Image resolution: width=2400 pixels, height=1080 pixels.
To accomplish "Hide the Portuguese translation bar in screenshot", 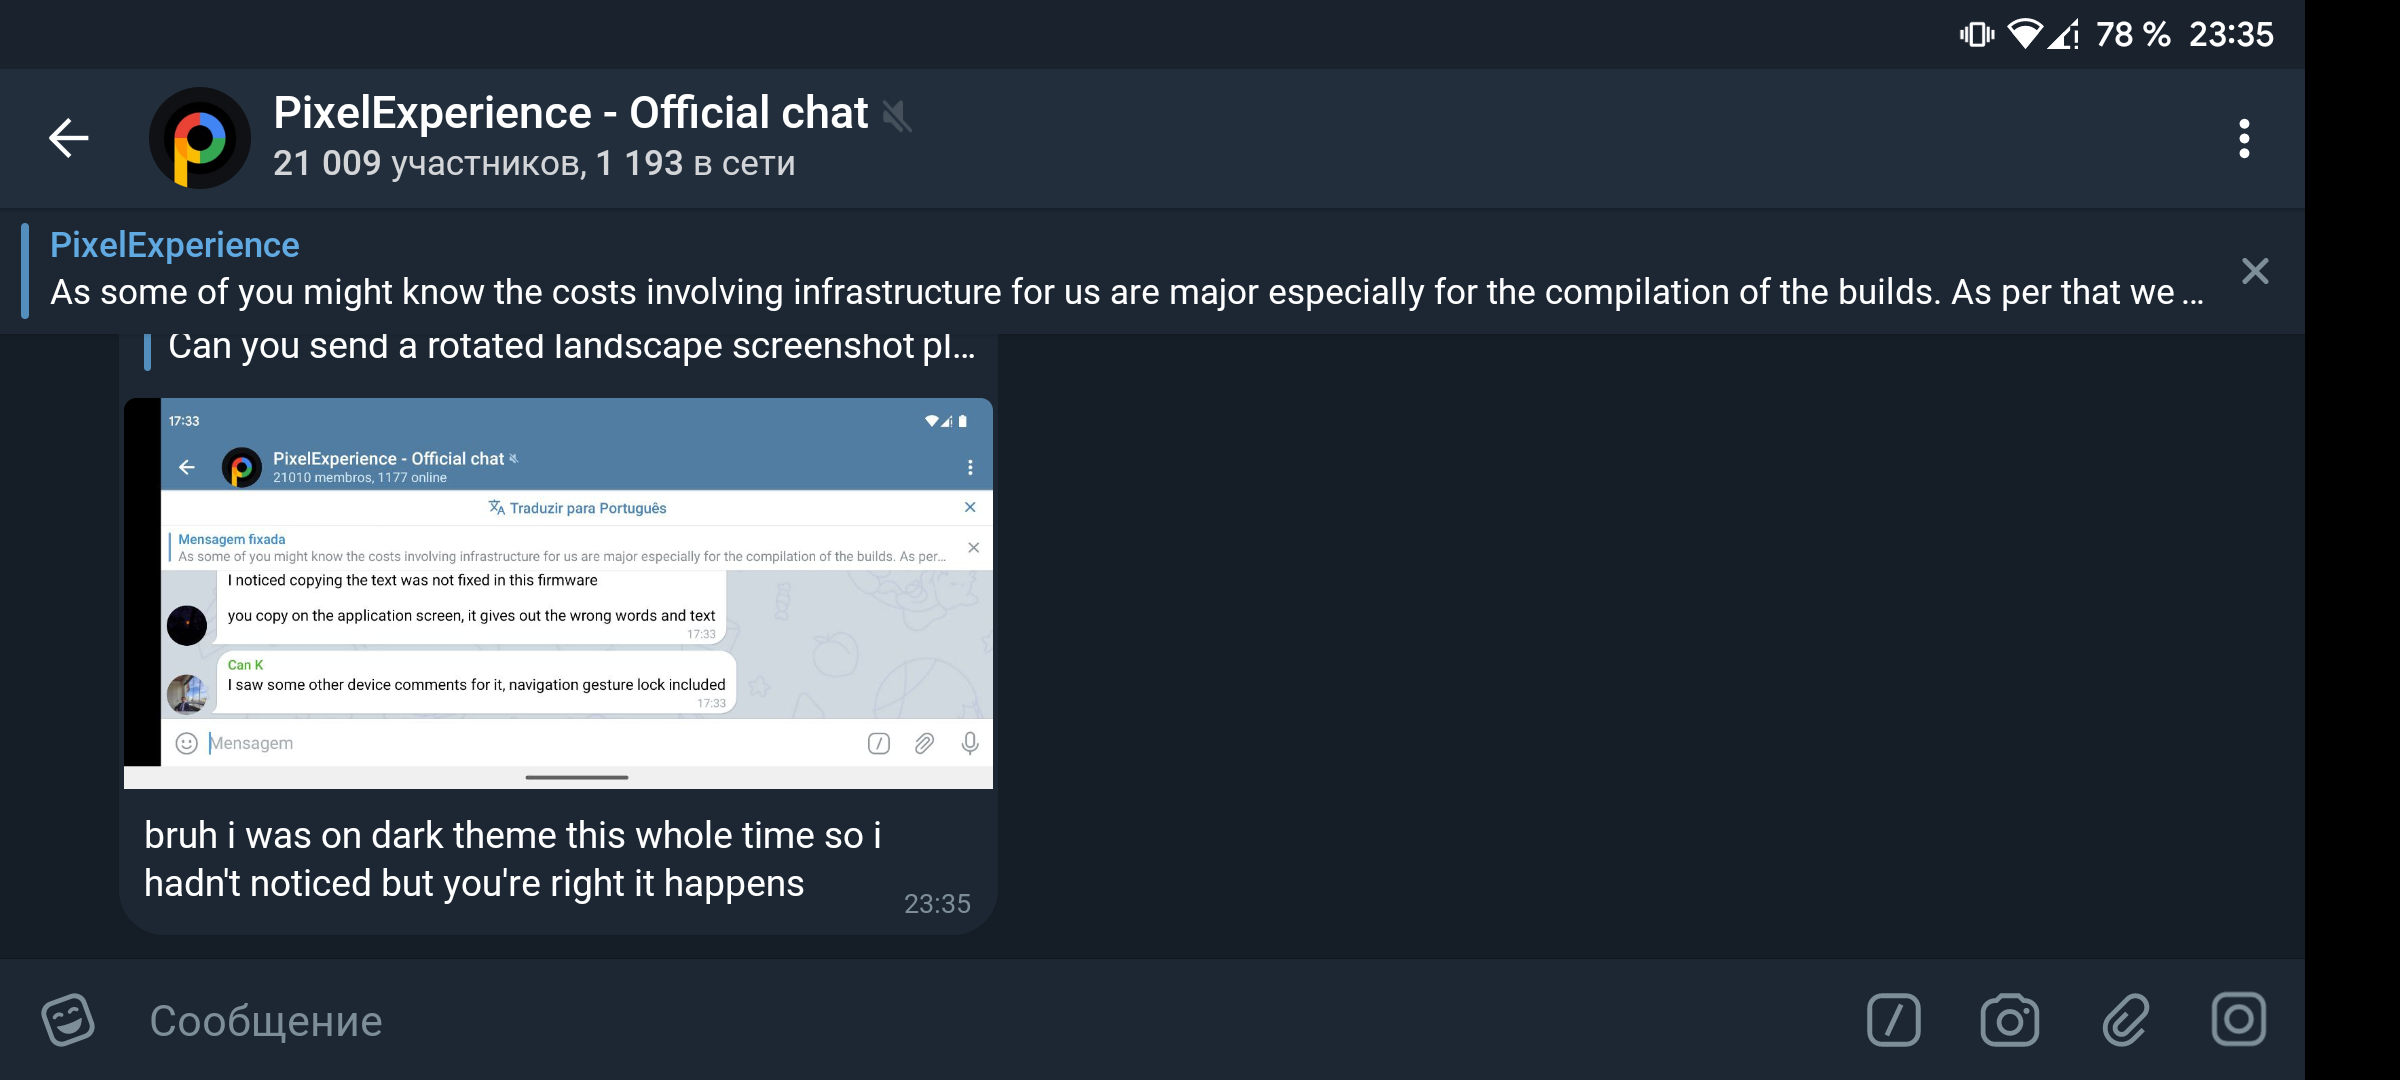I will (969, 507).
